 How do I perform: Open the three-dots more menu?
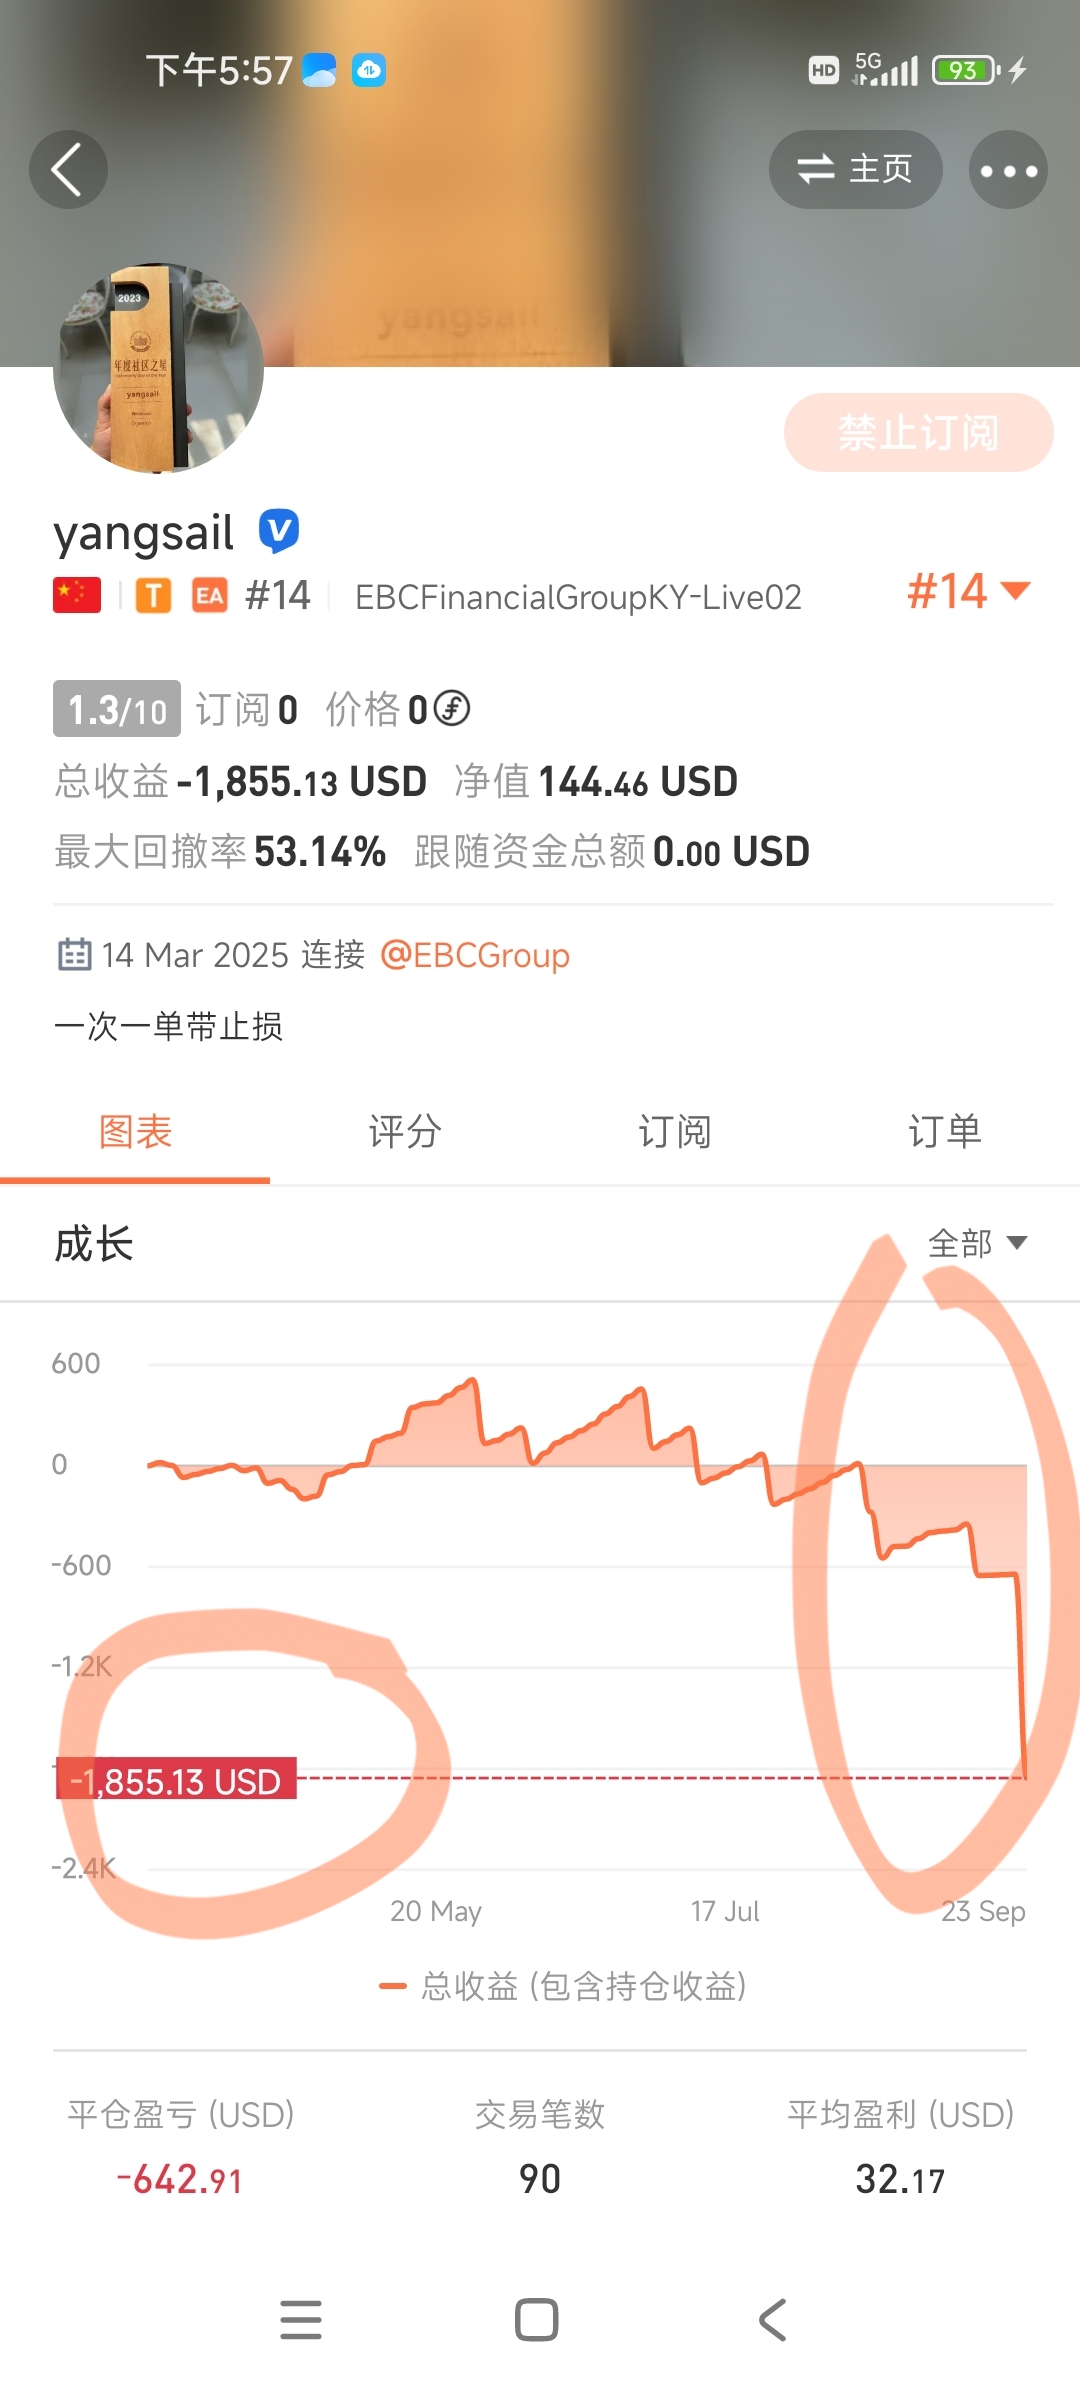tap(1008, 170)
